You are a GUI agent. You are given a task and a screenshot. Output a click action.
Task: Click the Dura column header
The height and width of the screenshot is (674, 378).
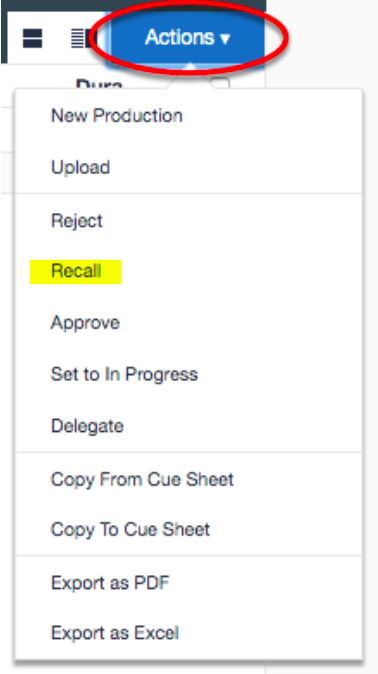tap(99, 84)
